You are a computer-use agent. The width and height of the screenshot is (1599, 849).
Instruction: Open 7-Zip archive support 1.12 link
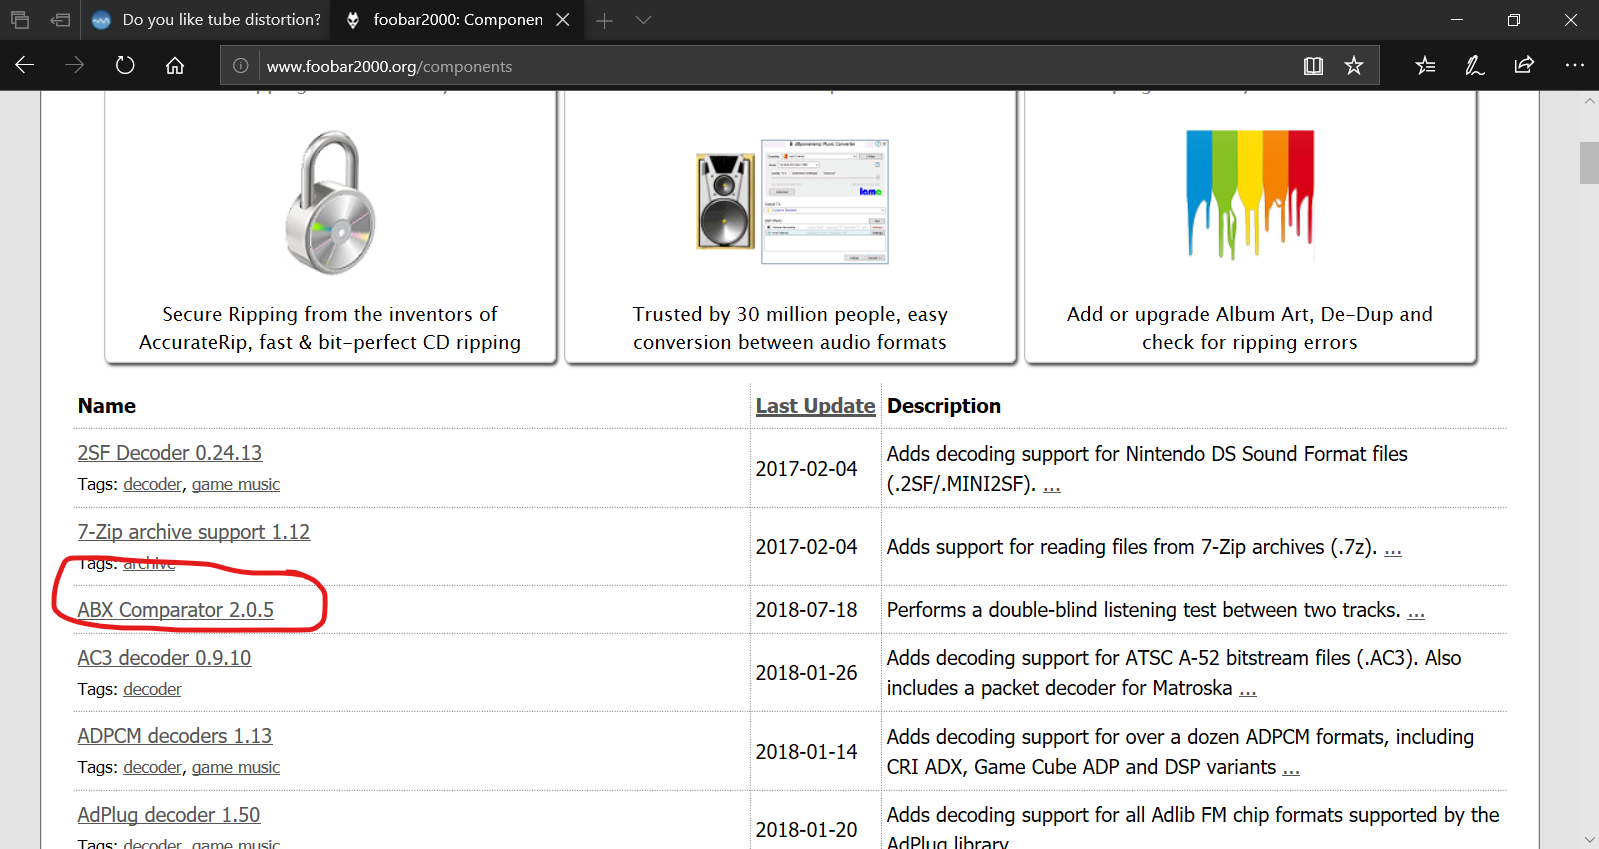coord(194,532)
